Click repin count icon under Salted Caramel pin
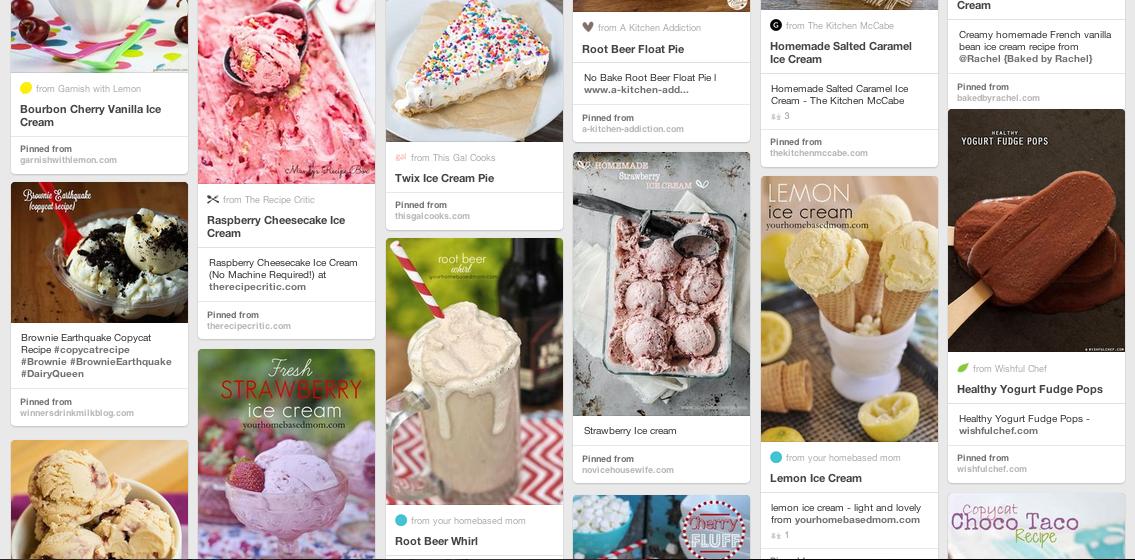The height and width of the screenshot is (560, 1135). click(776, 116)
